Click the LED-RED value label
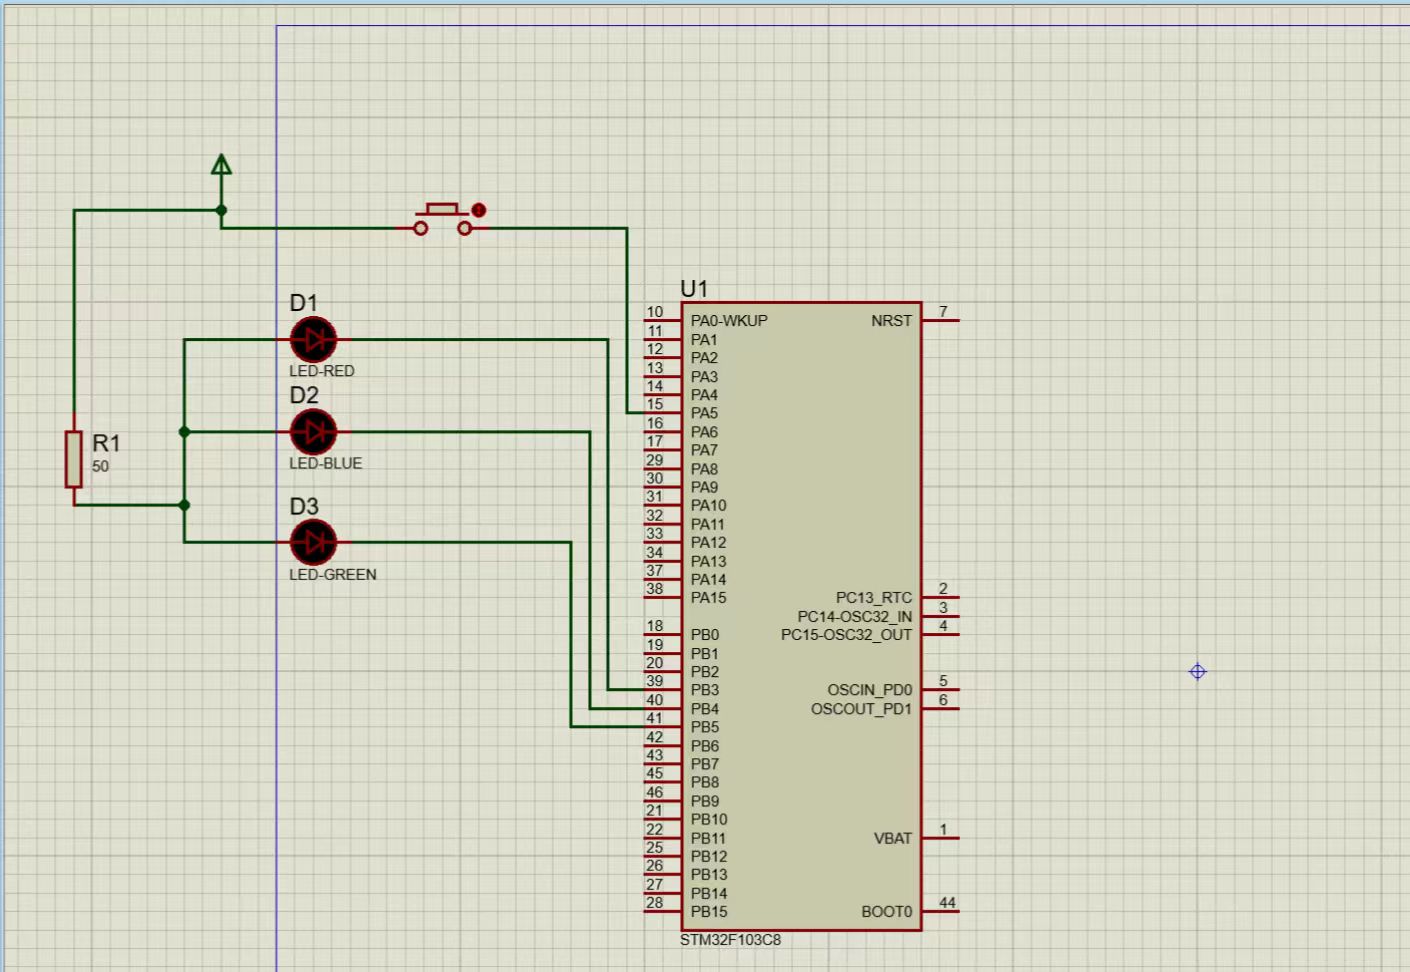Viewport: 1410px width, 972px height. point(322,371)
